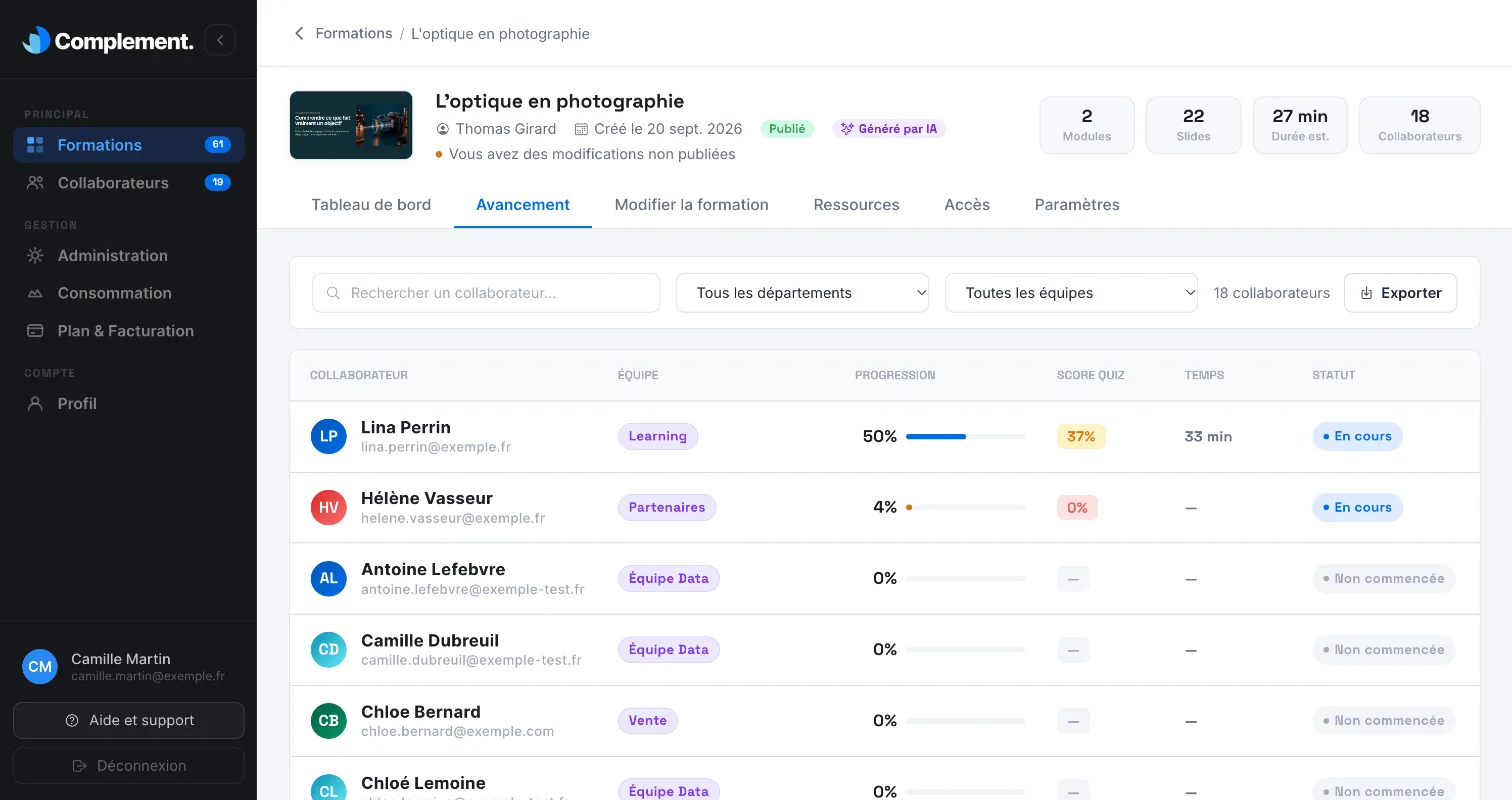1512x800 pixels.
Task: Open Aide et support
Action: (x=129, y=720)
